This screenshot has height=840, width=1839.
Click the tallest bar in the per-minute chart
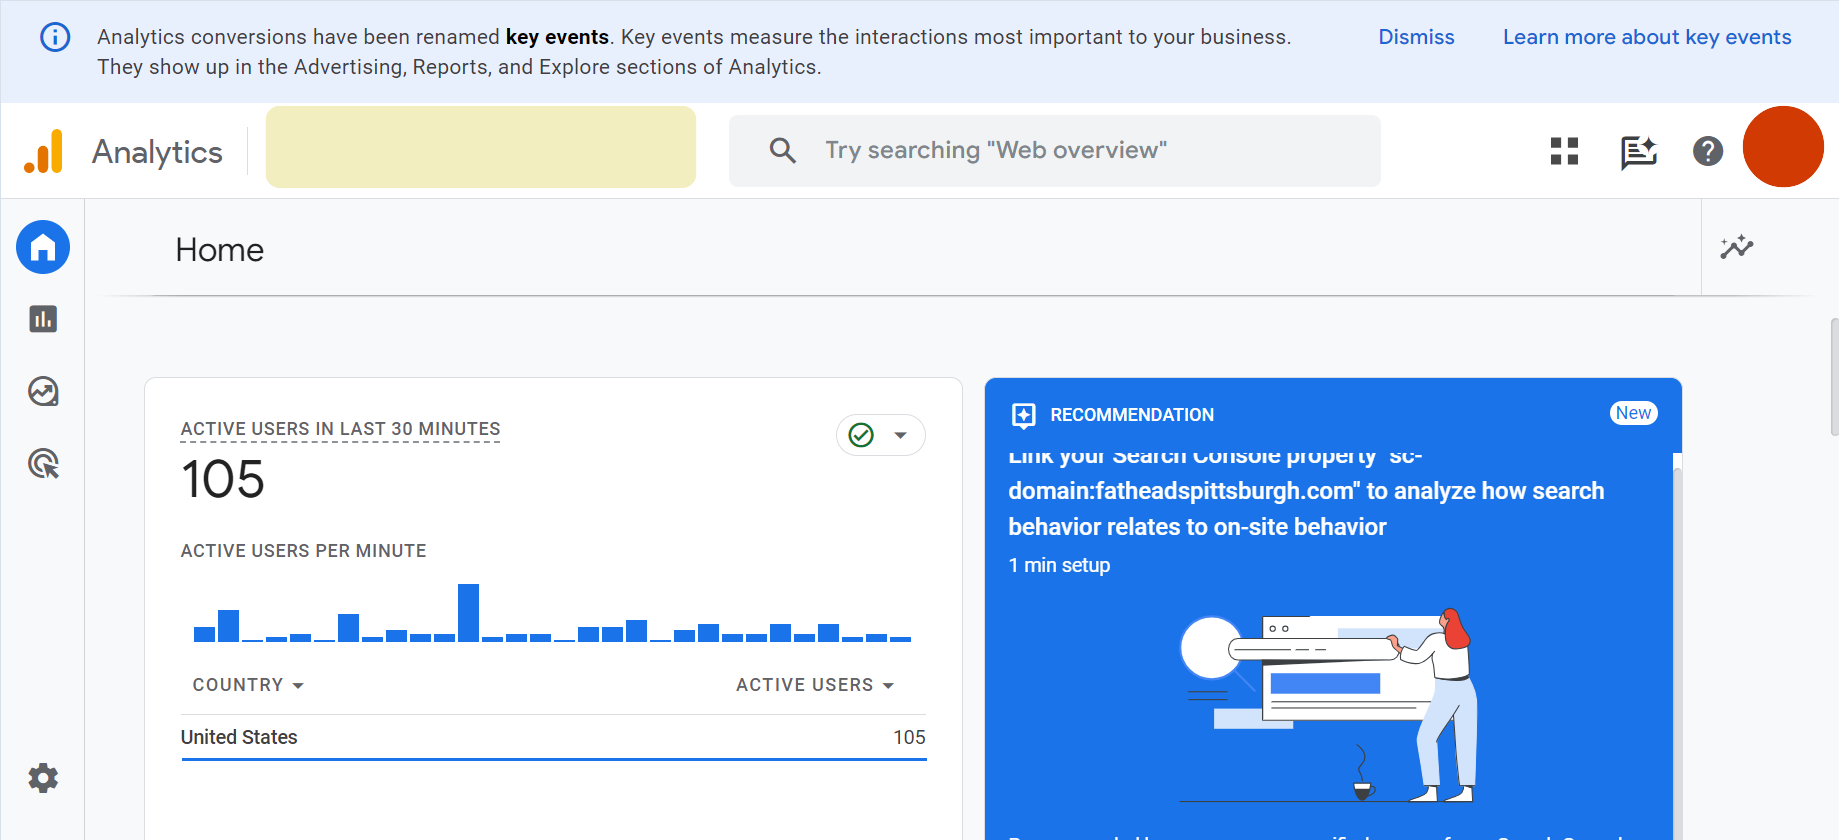coord(468,612)
